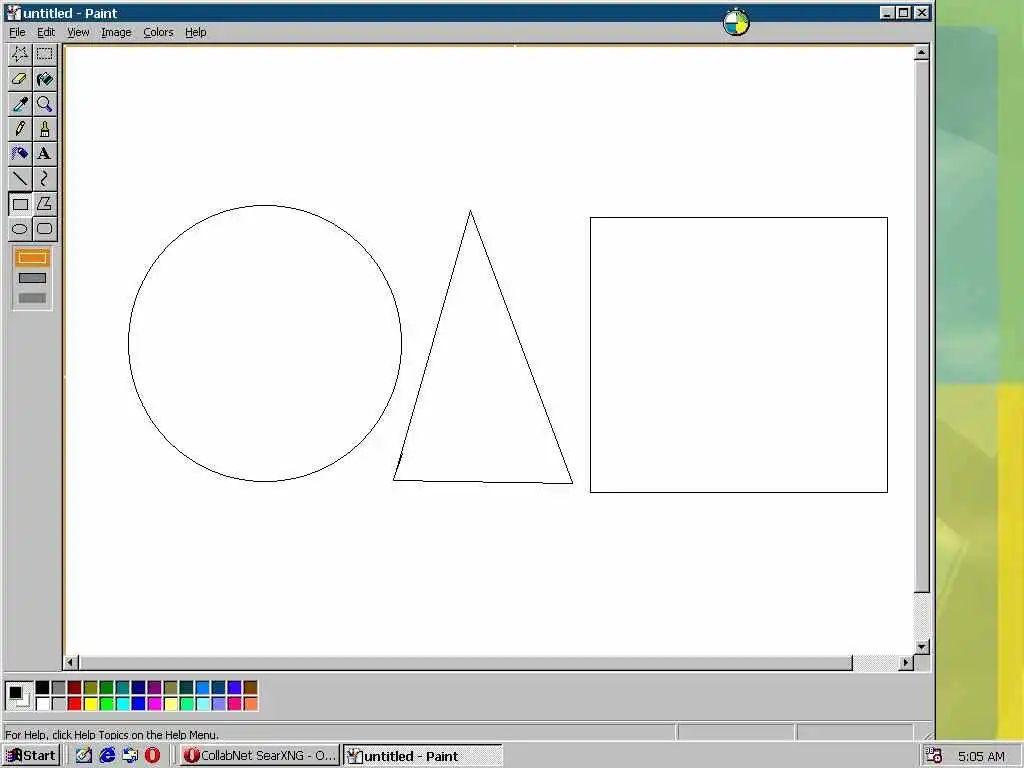The height and width of the screenshot is (768, 1024).
Task: Open the Windows Start menu
Action: [x=31, y=755]
